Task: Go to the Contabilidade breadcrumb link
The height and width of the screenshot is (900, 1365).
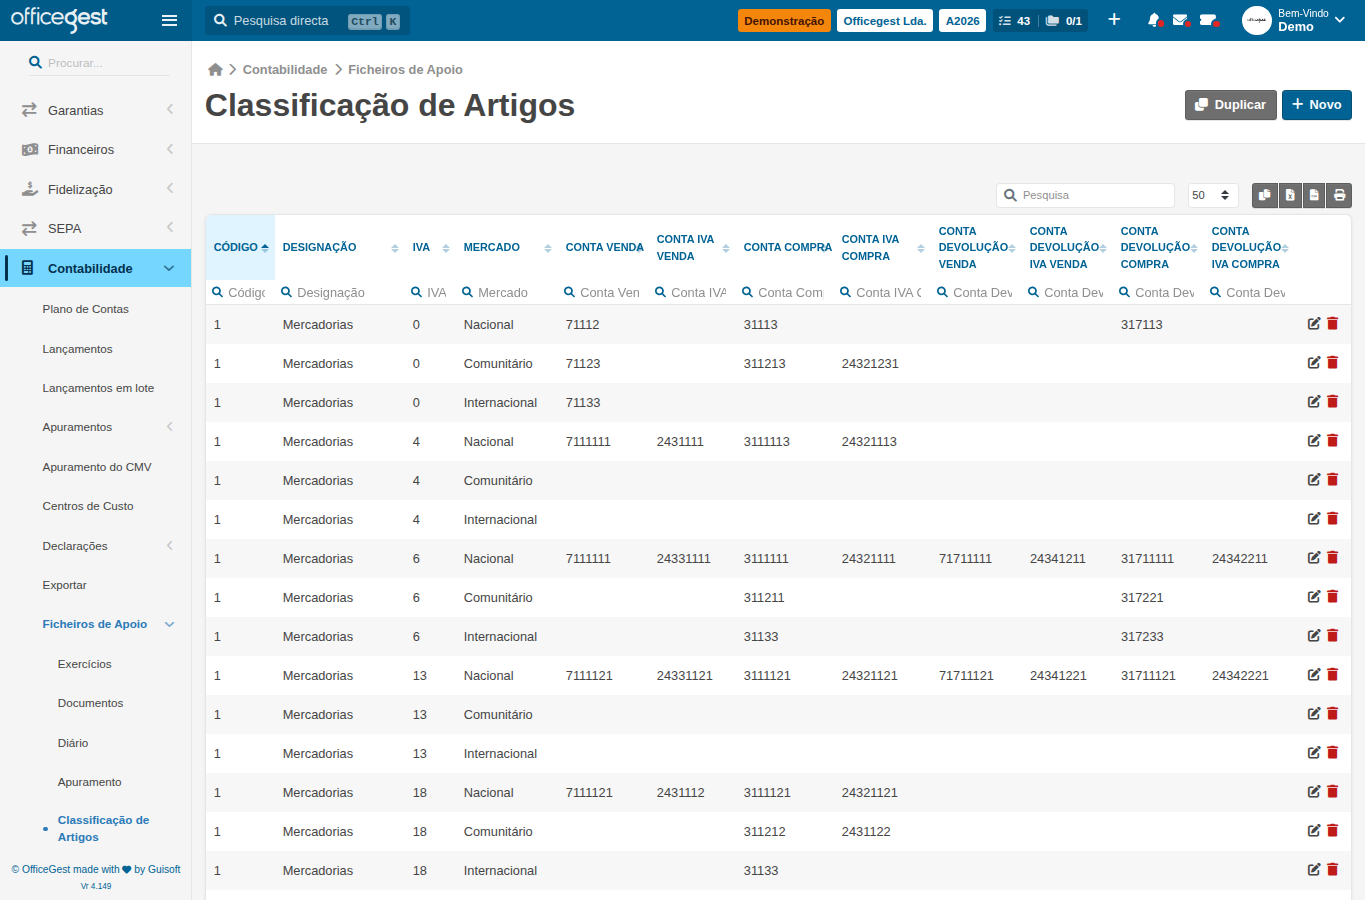Action: click(x=285, y=69)
